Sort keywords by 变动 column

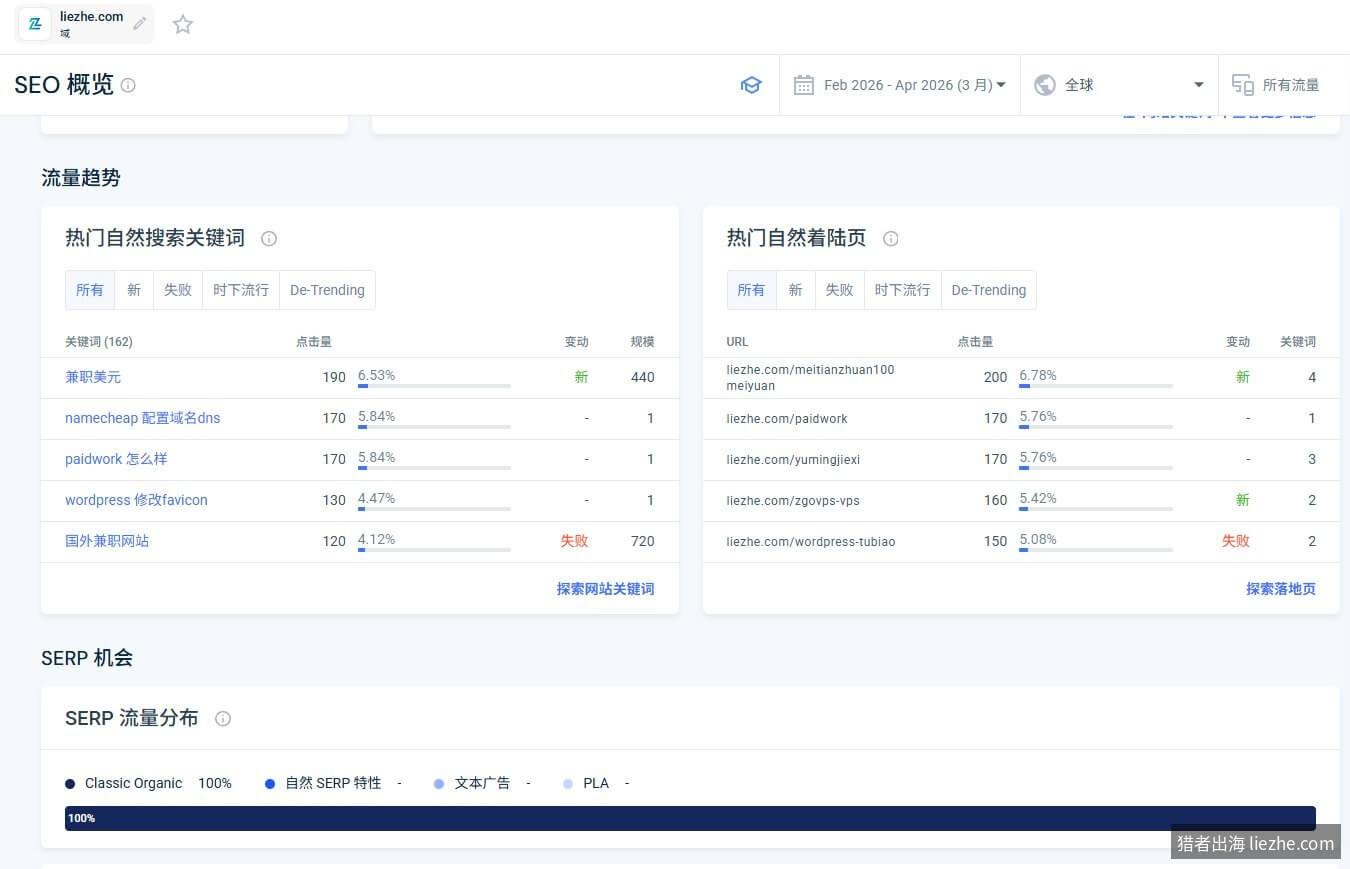click(x=576, y=342)
